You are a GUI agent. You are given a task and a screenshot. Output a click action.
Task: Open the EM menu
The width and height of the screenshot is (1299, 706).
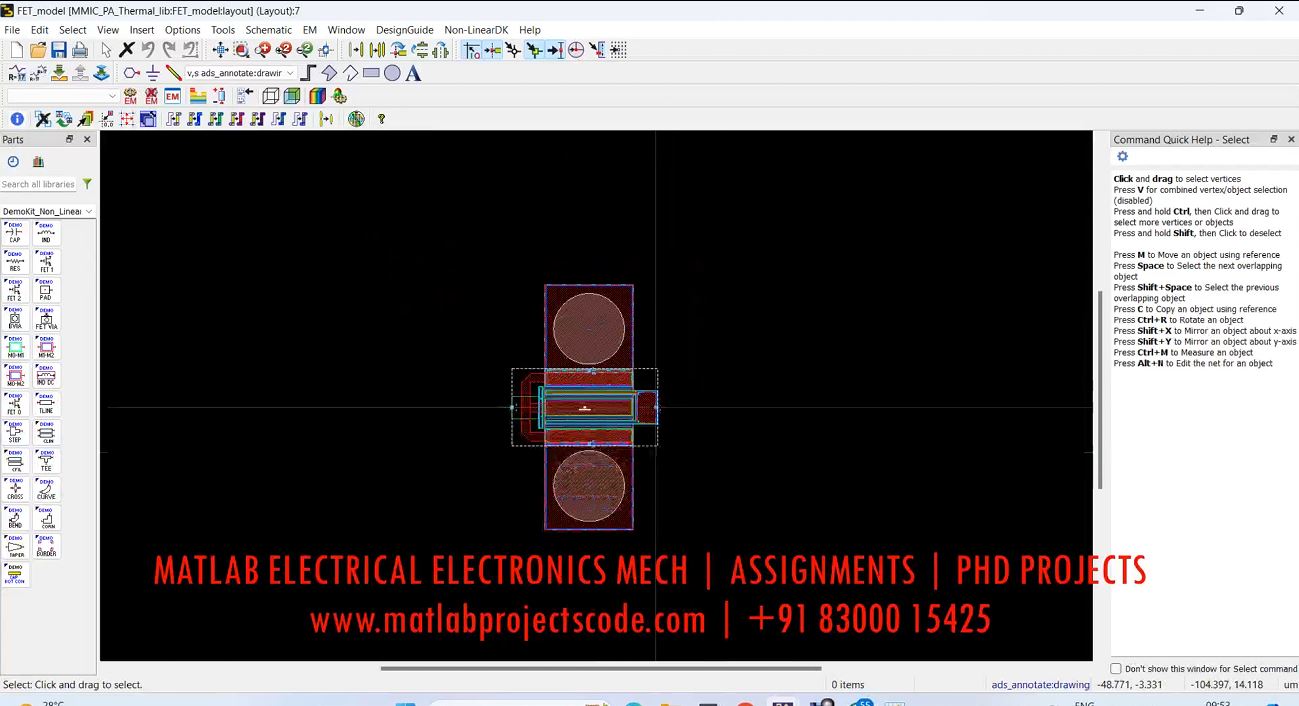(x=310, y=30)
